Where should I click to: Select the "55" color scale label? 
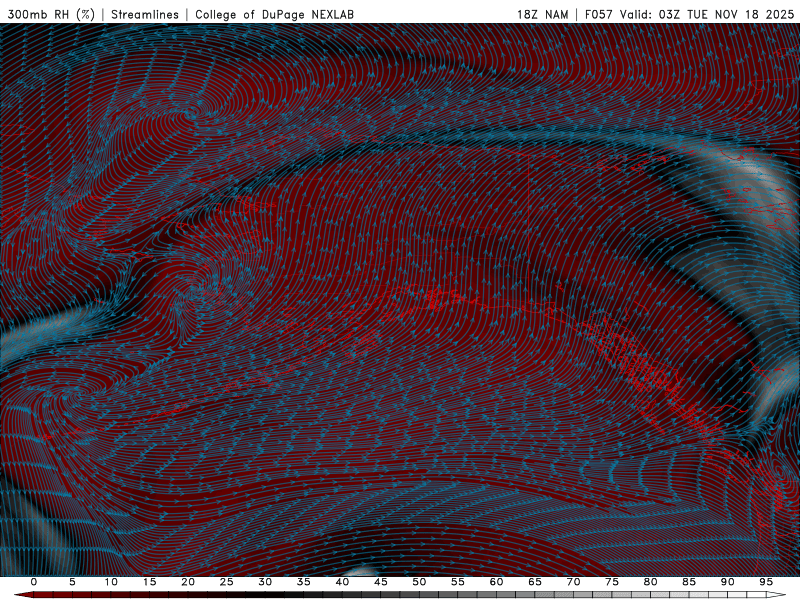(458, 582)
